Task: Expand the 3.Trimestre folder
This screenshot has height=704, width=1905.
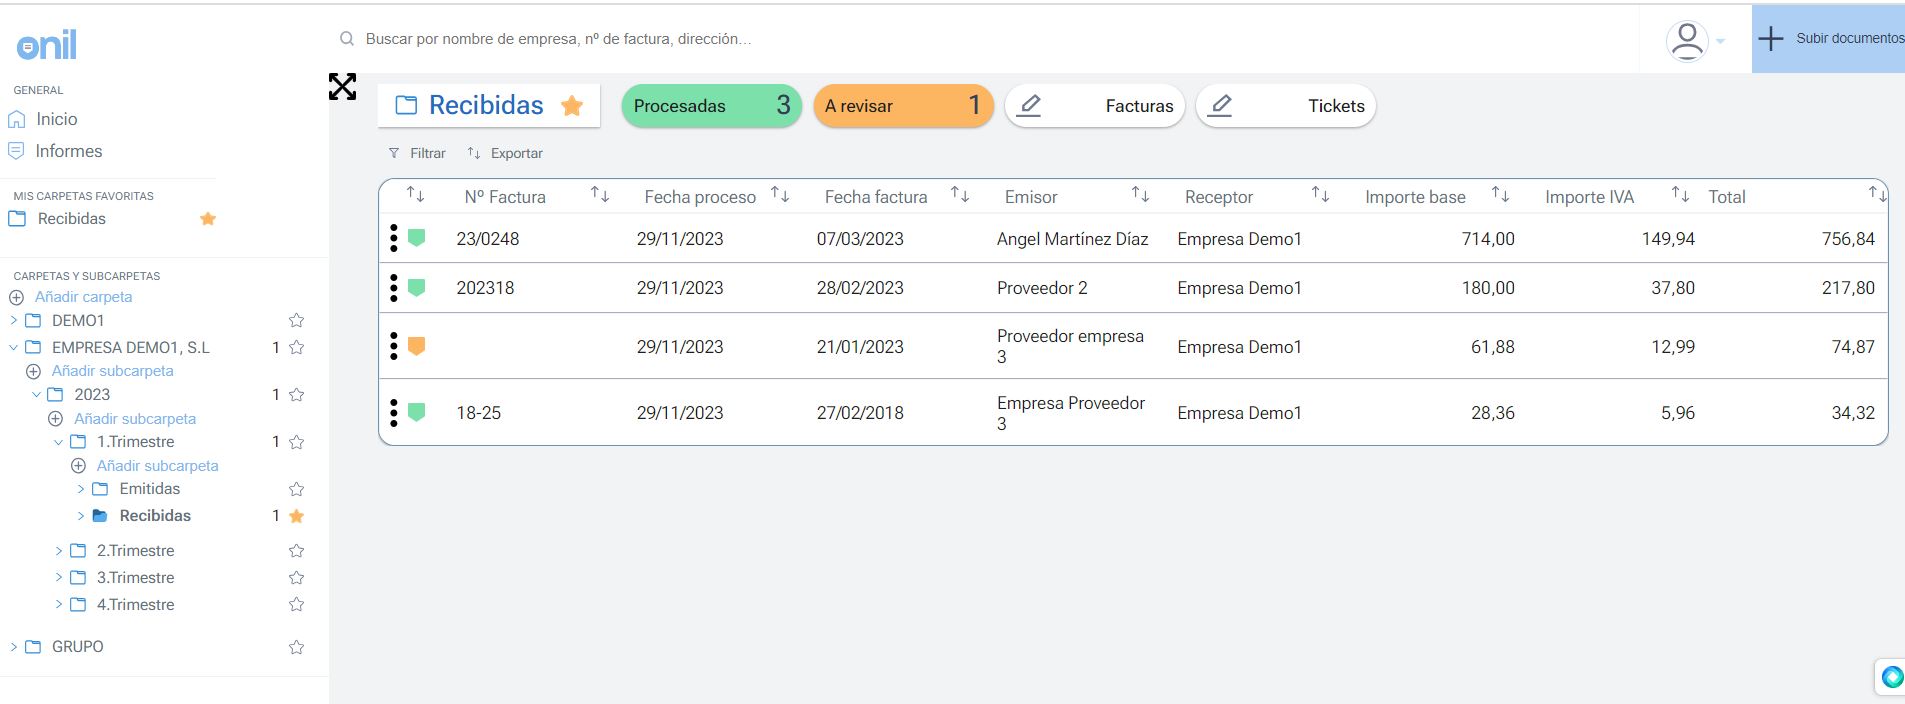Action: pos(59,578)
